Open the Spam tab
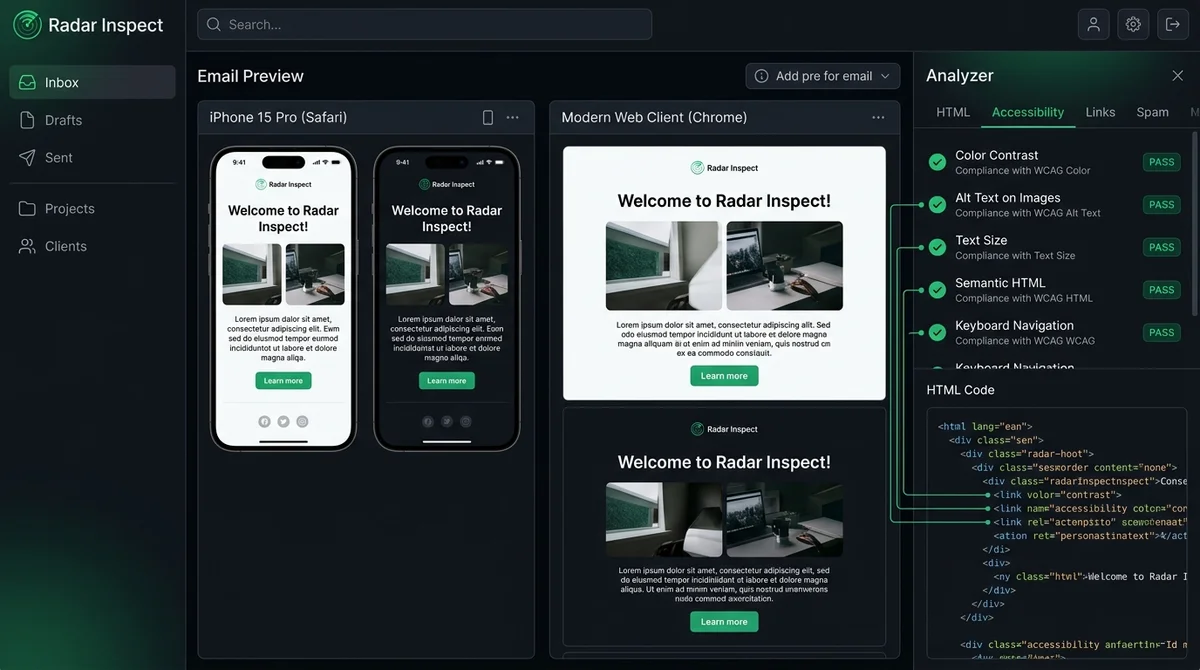Image resolution: width=1200 pixels, height=670 pixels. [1153, 112]
